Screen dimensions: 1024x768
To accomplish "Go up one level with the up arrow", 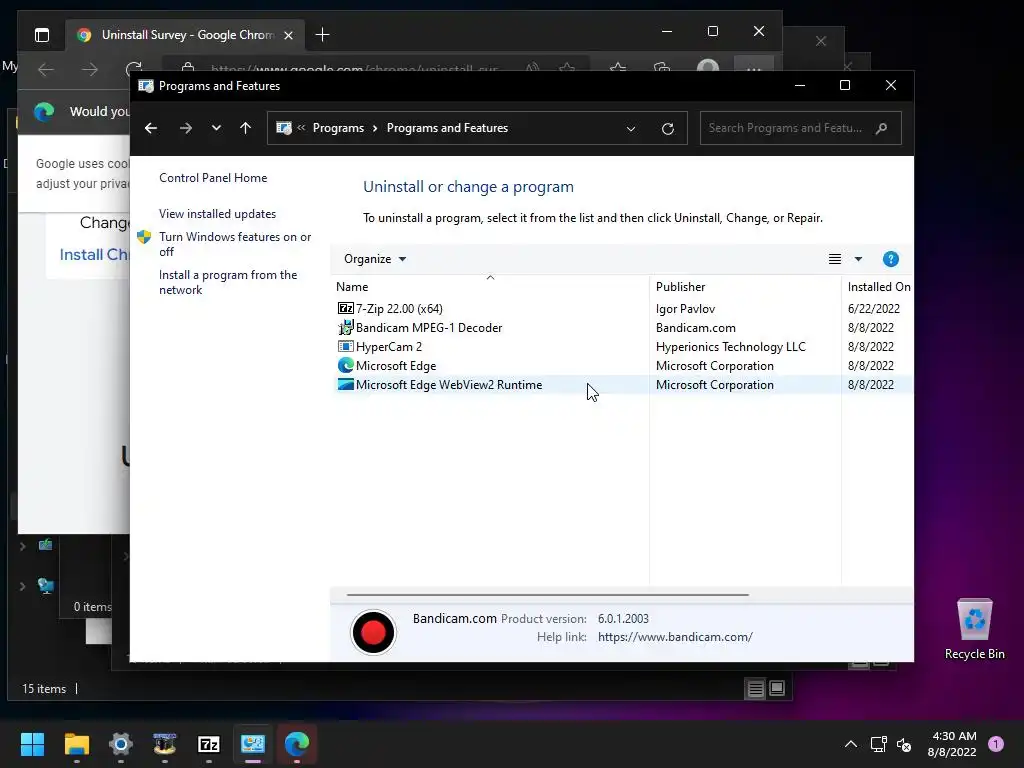I will (x=246, y=128).
